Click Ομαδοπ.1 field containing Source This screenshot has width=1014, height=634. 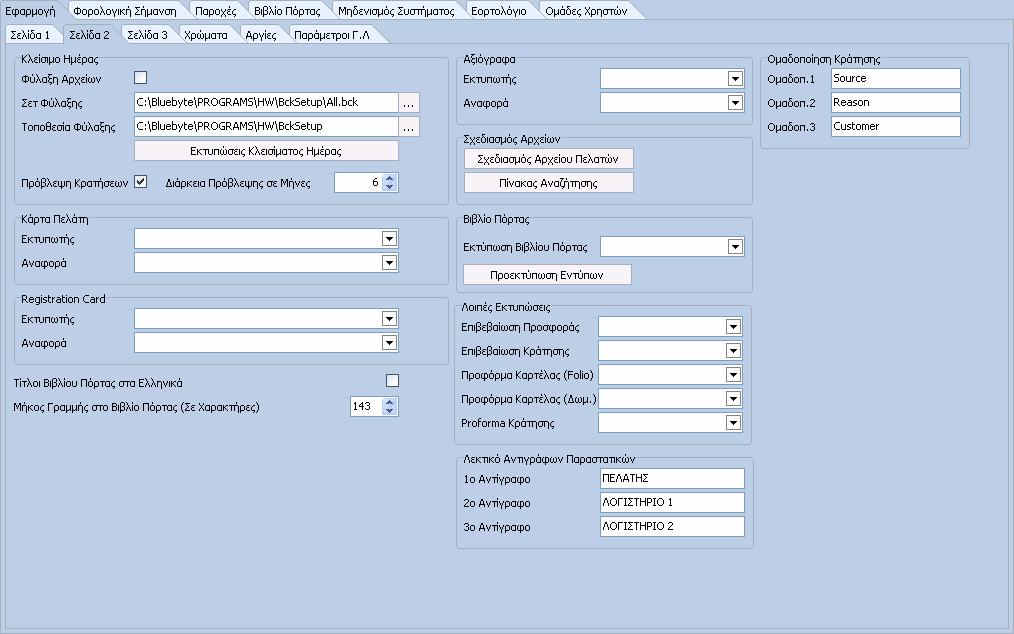(x=896, y=78)
